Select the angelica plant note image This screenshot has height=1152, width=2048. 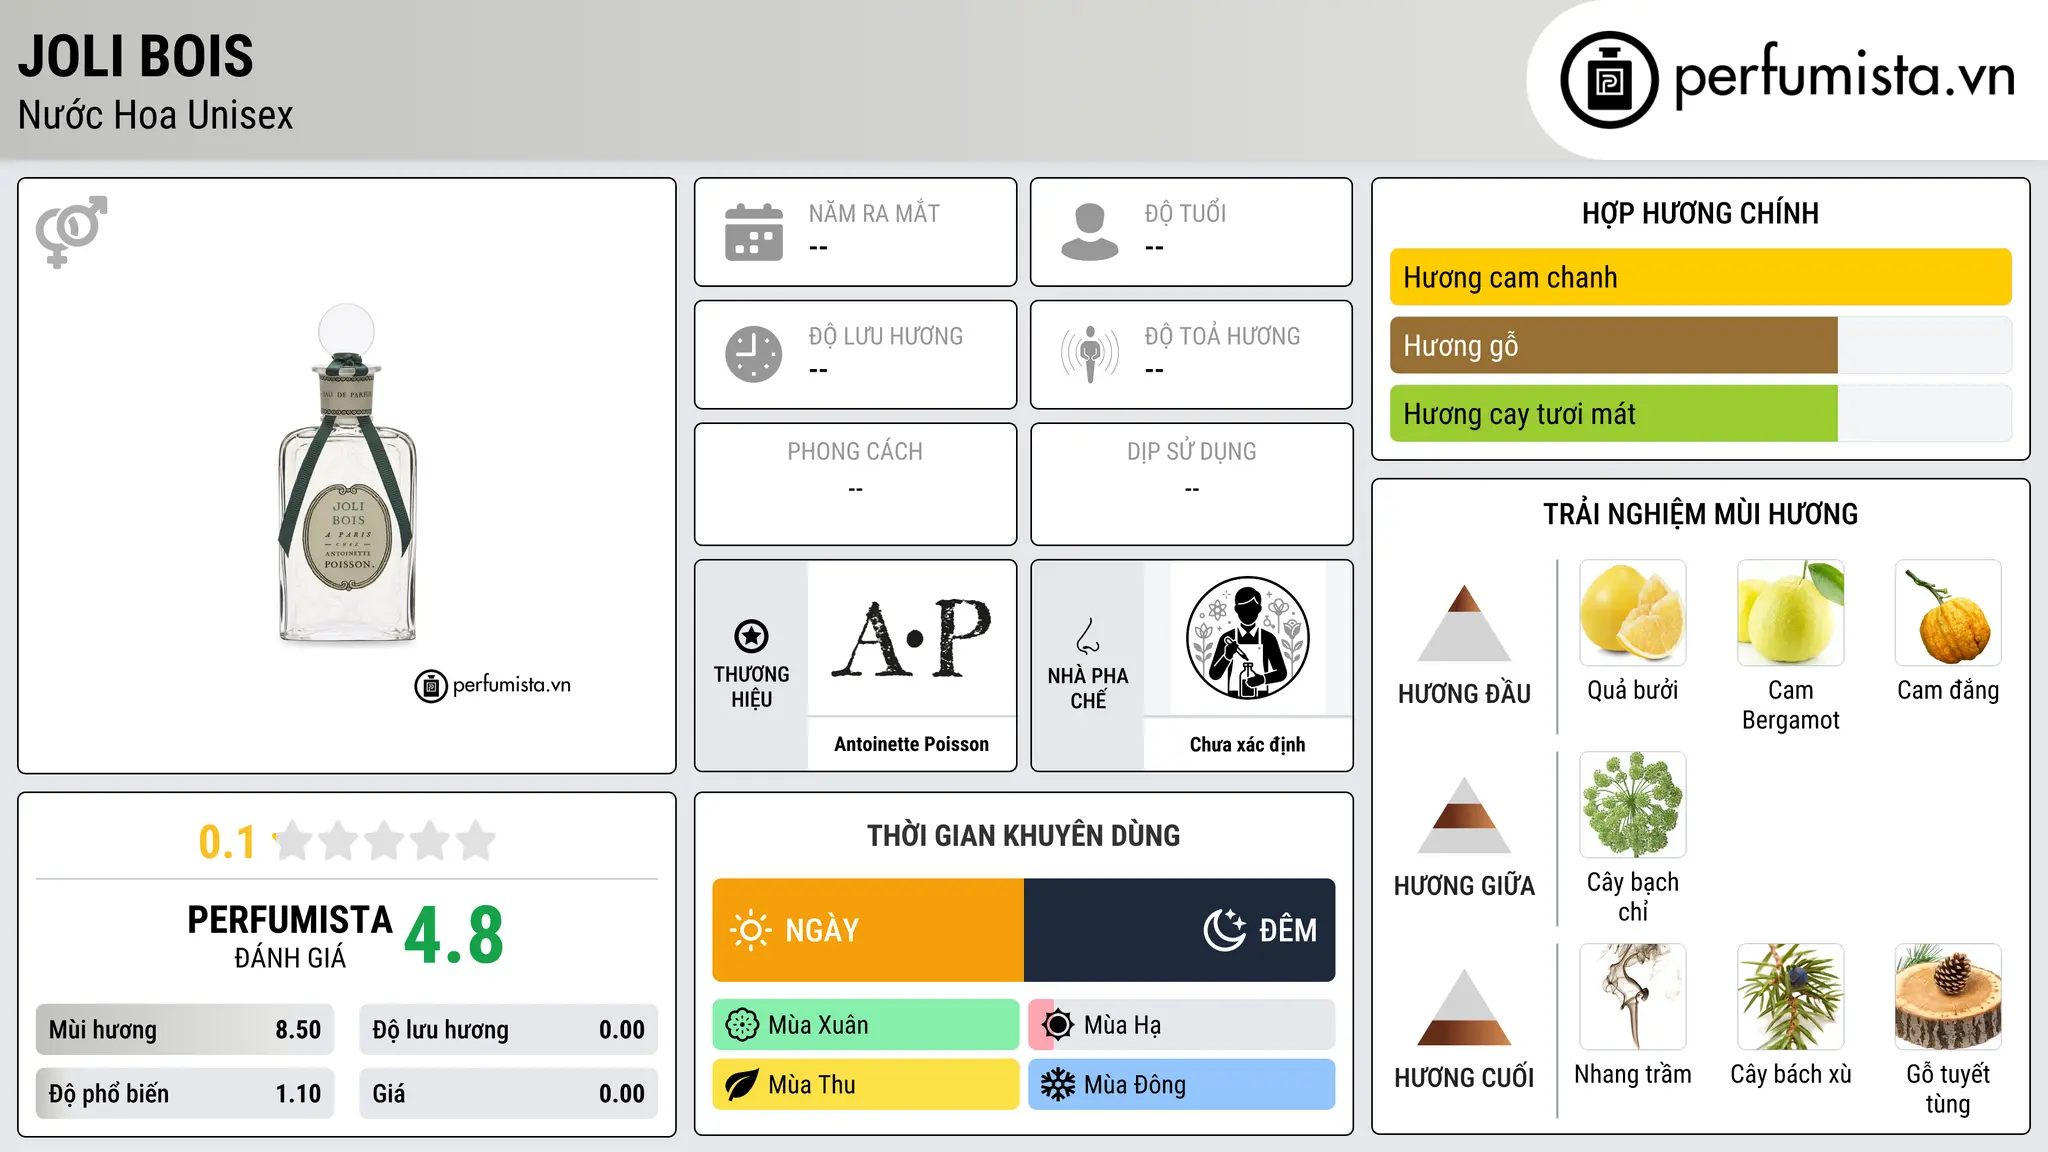[x=1633, y=805]
